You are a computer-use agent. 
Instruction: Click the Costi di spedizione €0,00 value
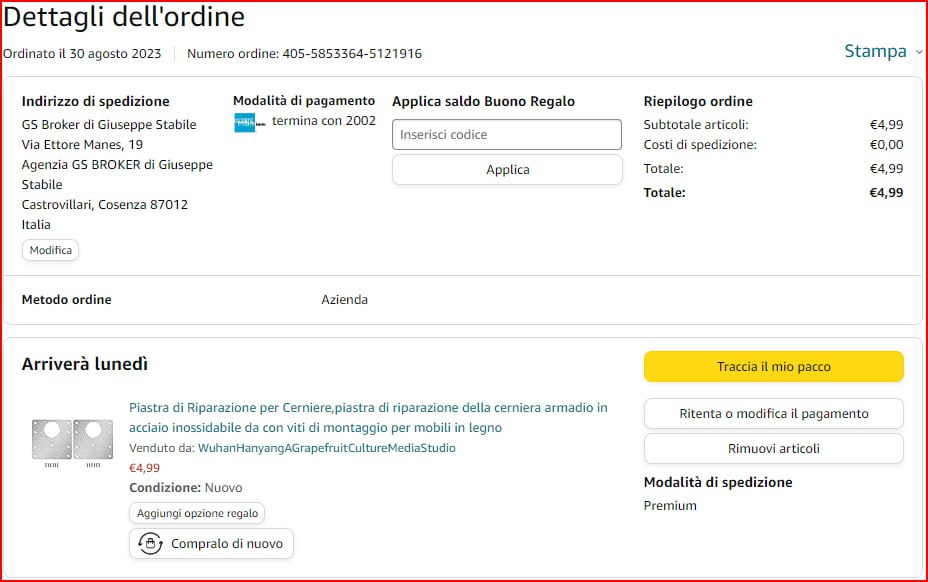886,144
